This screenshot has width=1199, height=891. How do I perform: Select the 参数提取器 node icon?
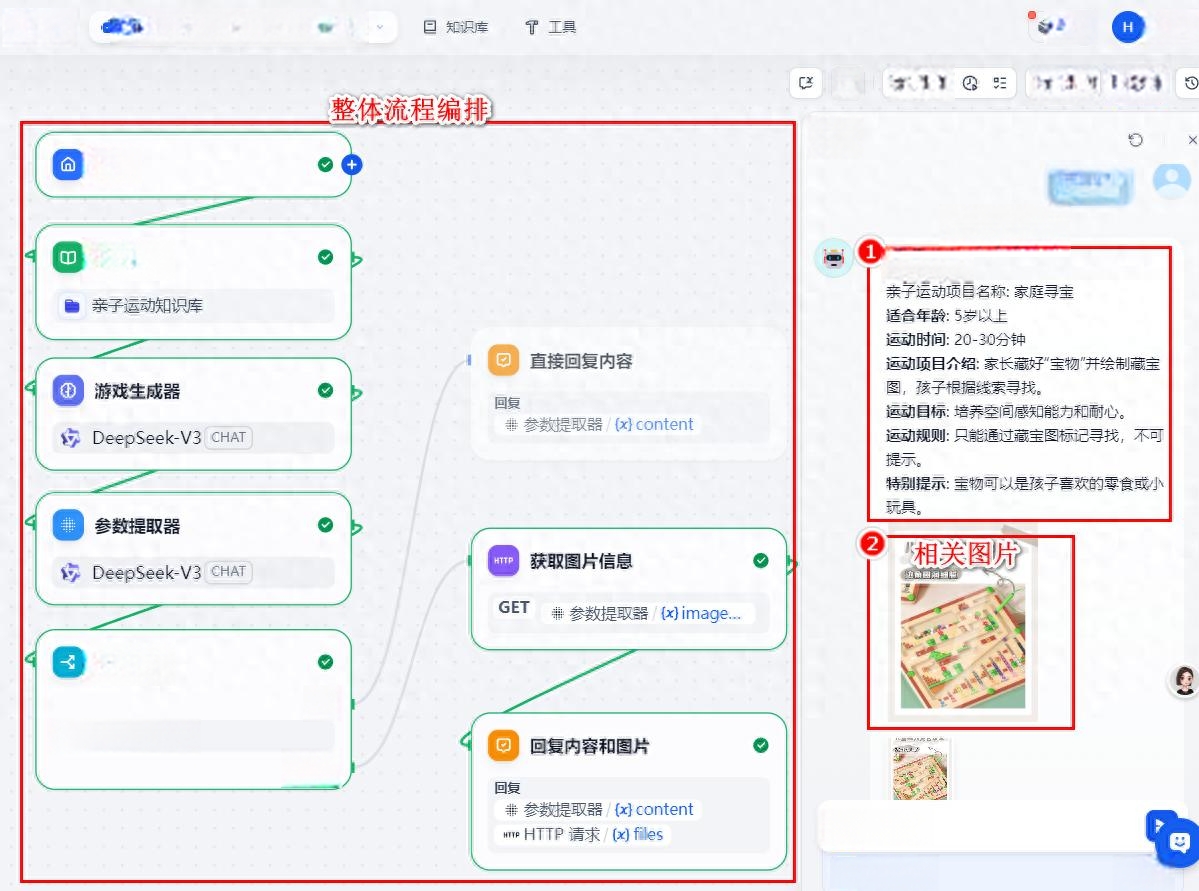tap(68, 525)
